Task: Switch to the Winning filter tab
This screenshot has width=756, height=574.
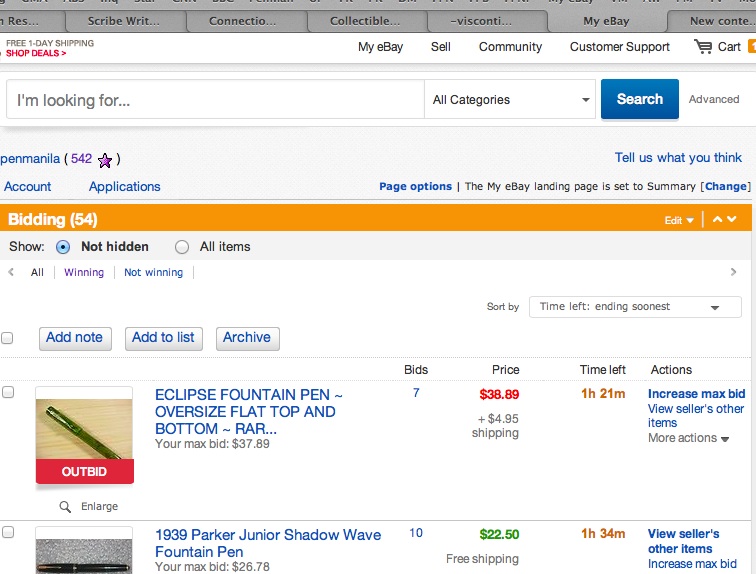Action: (x=84, y=272)
